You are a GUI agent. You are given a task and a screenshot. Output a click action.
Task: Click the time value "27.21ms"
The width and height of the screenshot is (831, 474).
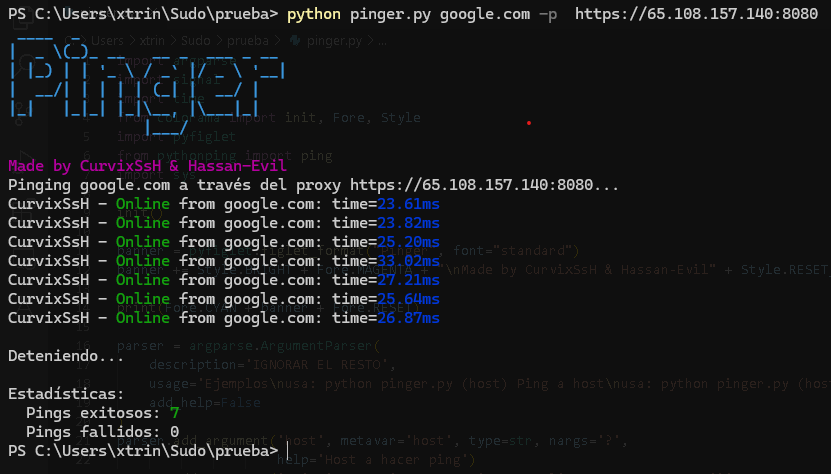pyautogui.click(x=408, y=280)
